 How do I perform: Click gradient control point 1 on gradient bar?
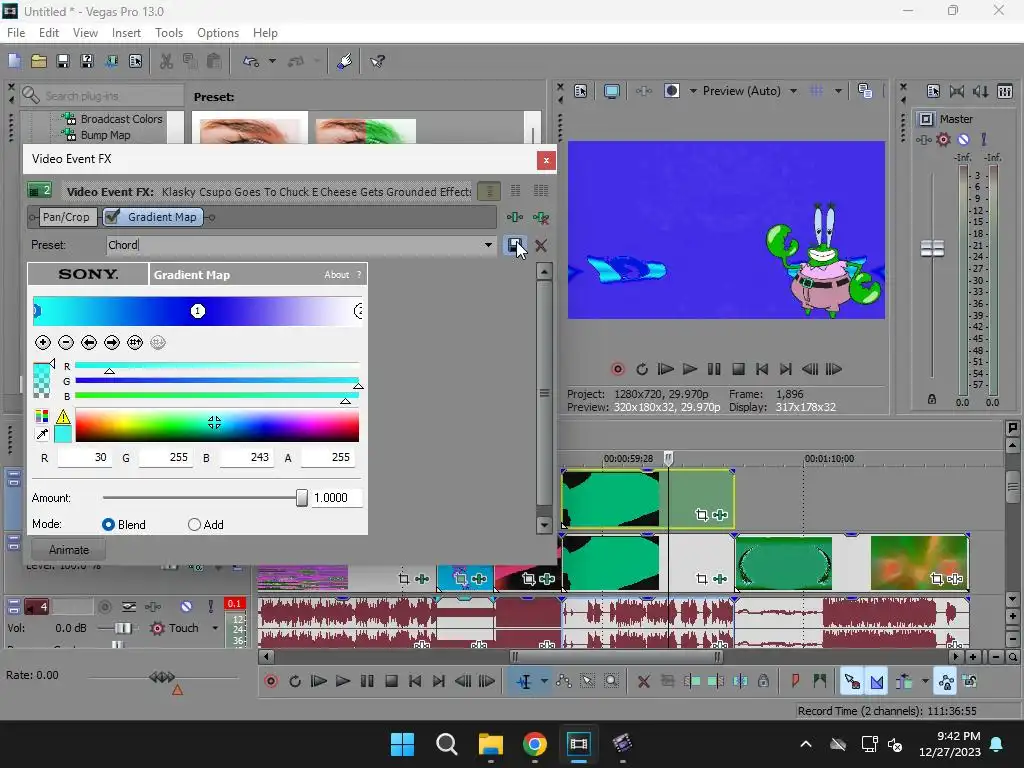(x=197, y=311)
